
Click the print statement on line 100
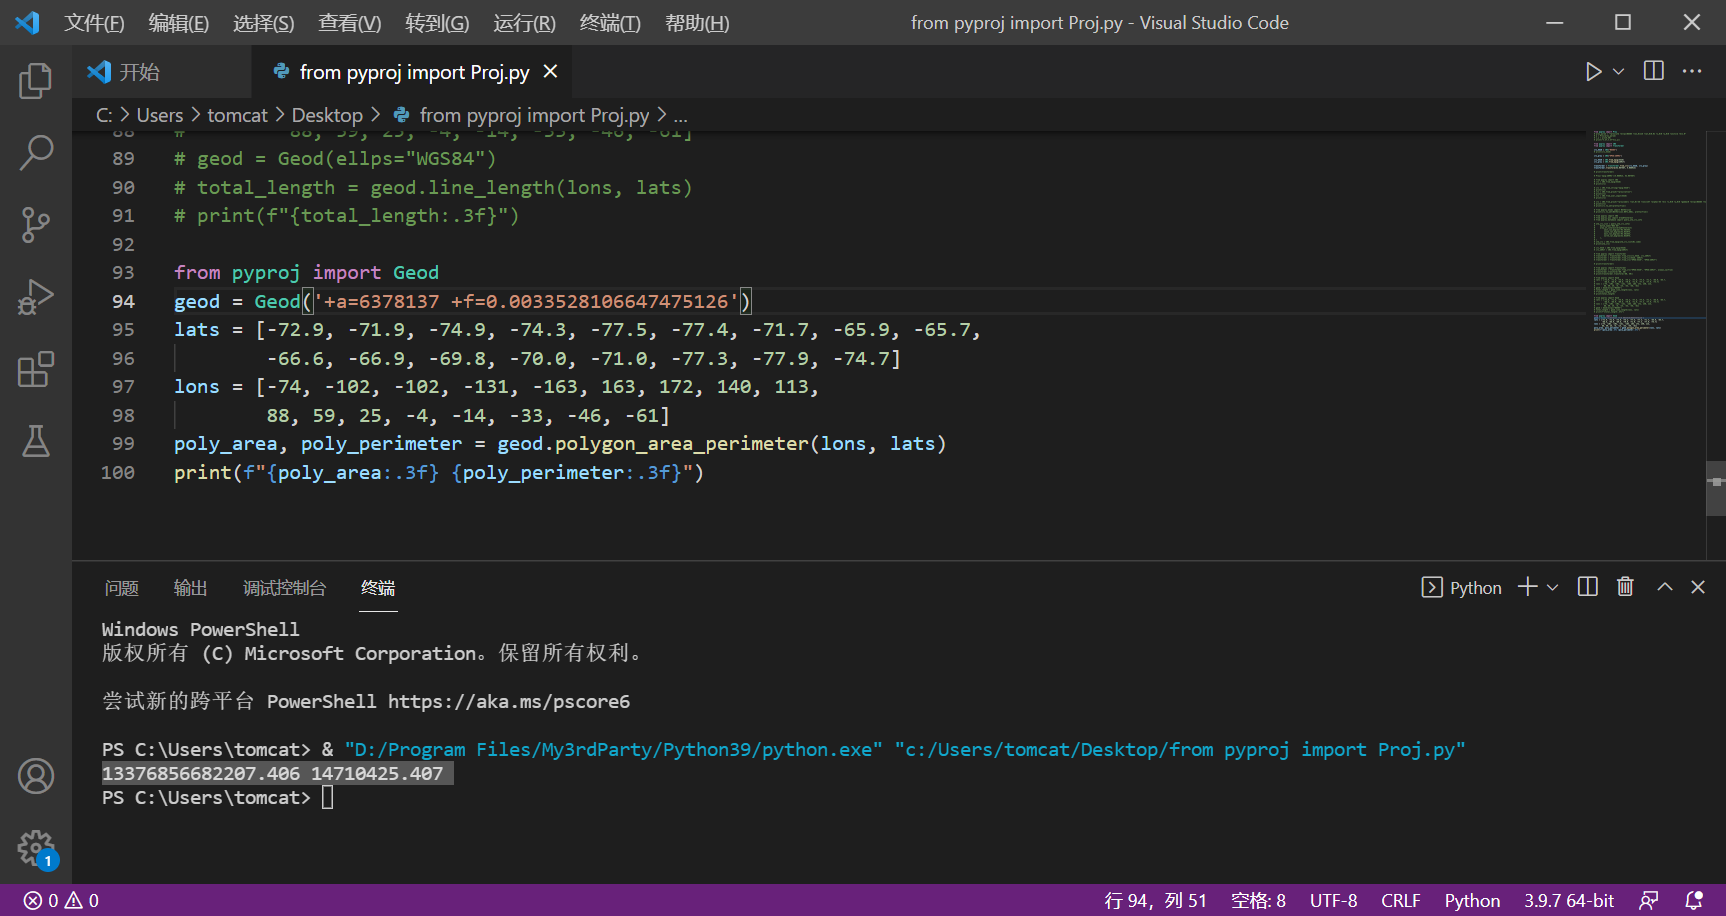pos(439,472)
